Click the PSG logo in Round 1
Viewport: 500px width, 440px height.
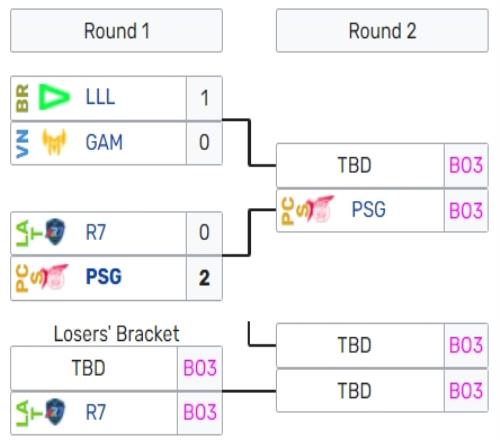pos(54,276)
